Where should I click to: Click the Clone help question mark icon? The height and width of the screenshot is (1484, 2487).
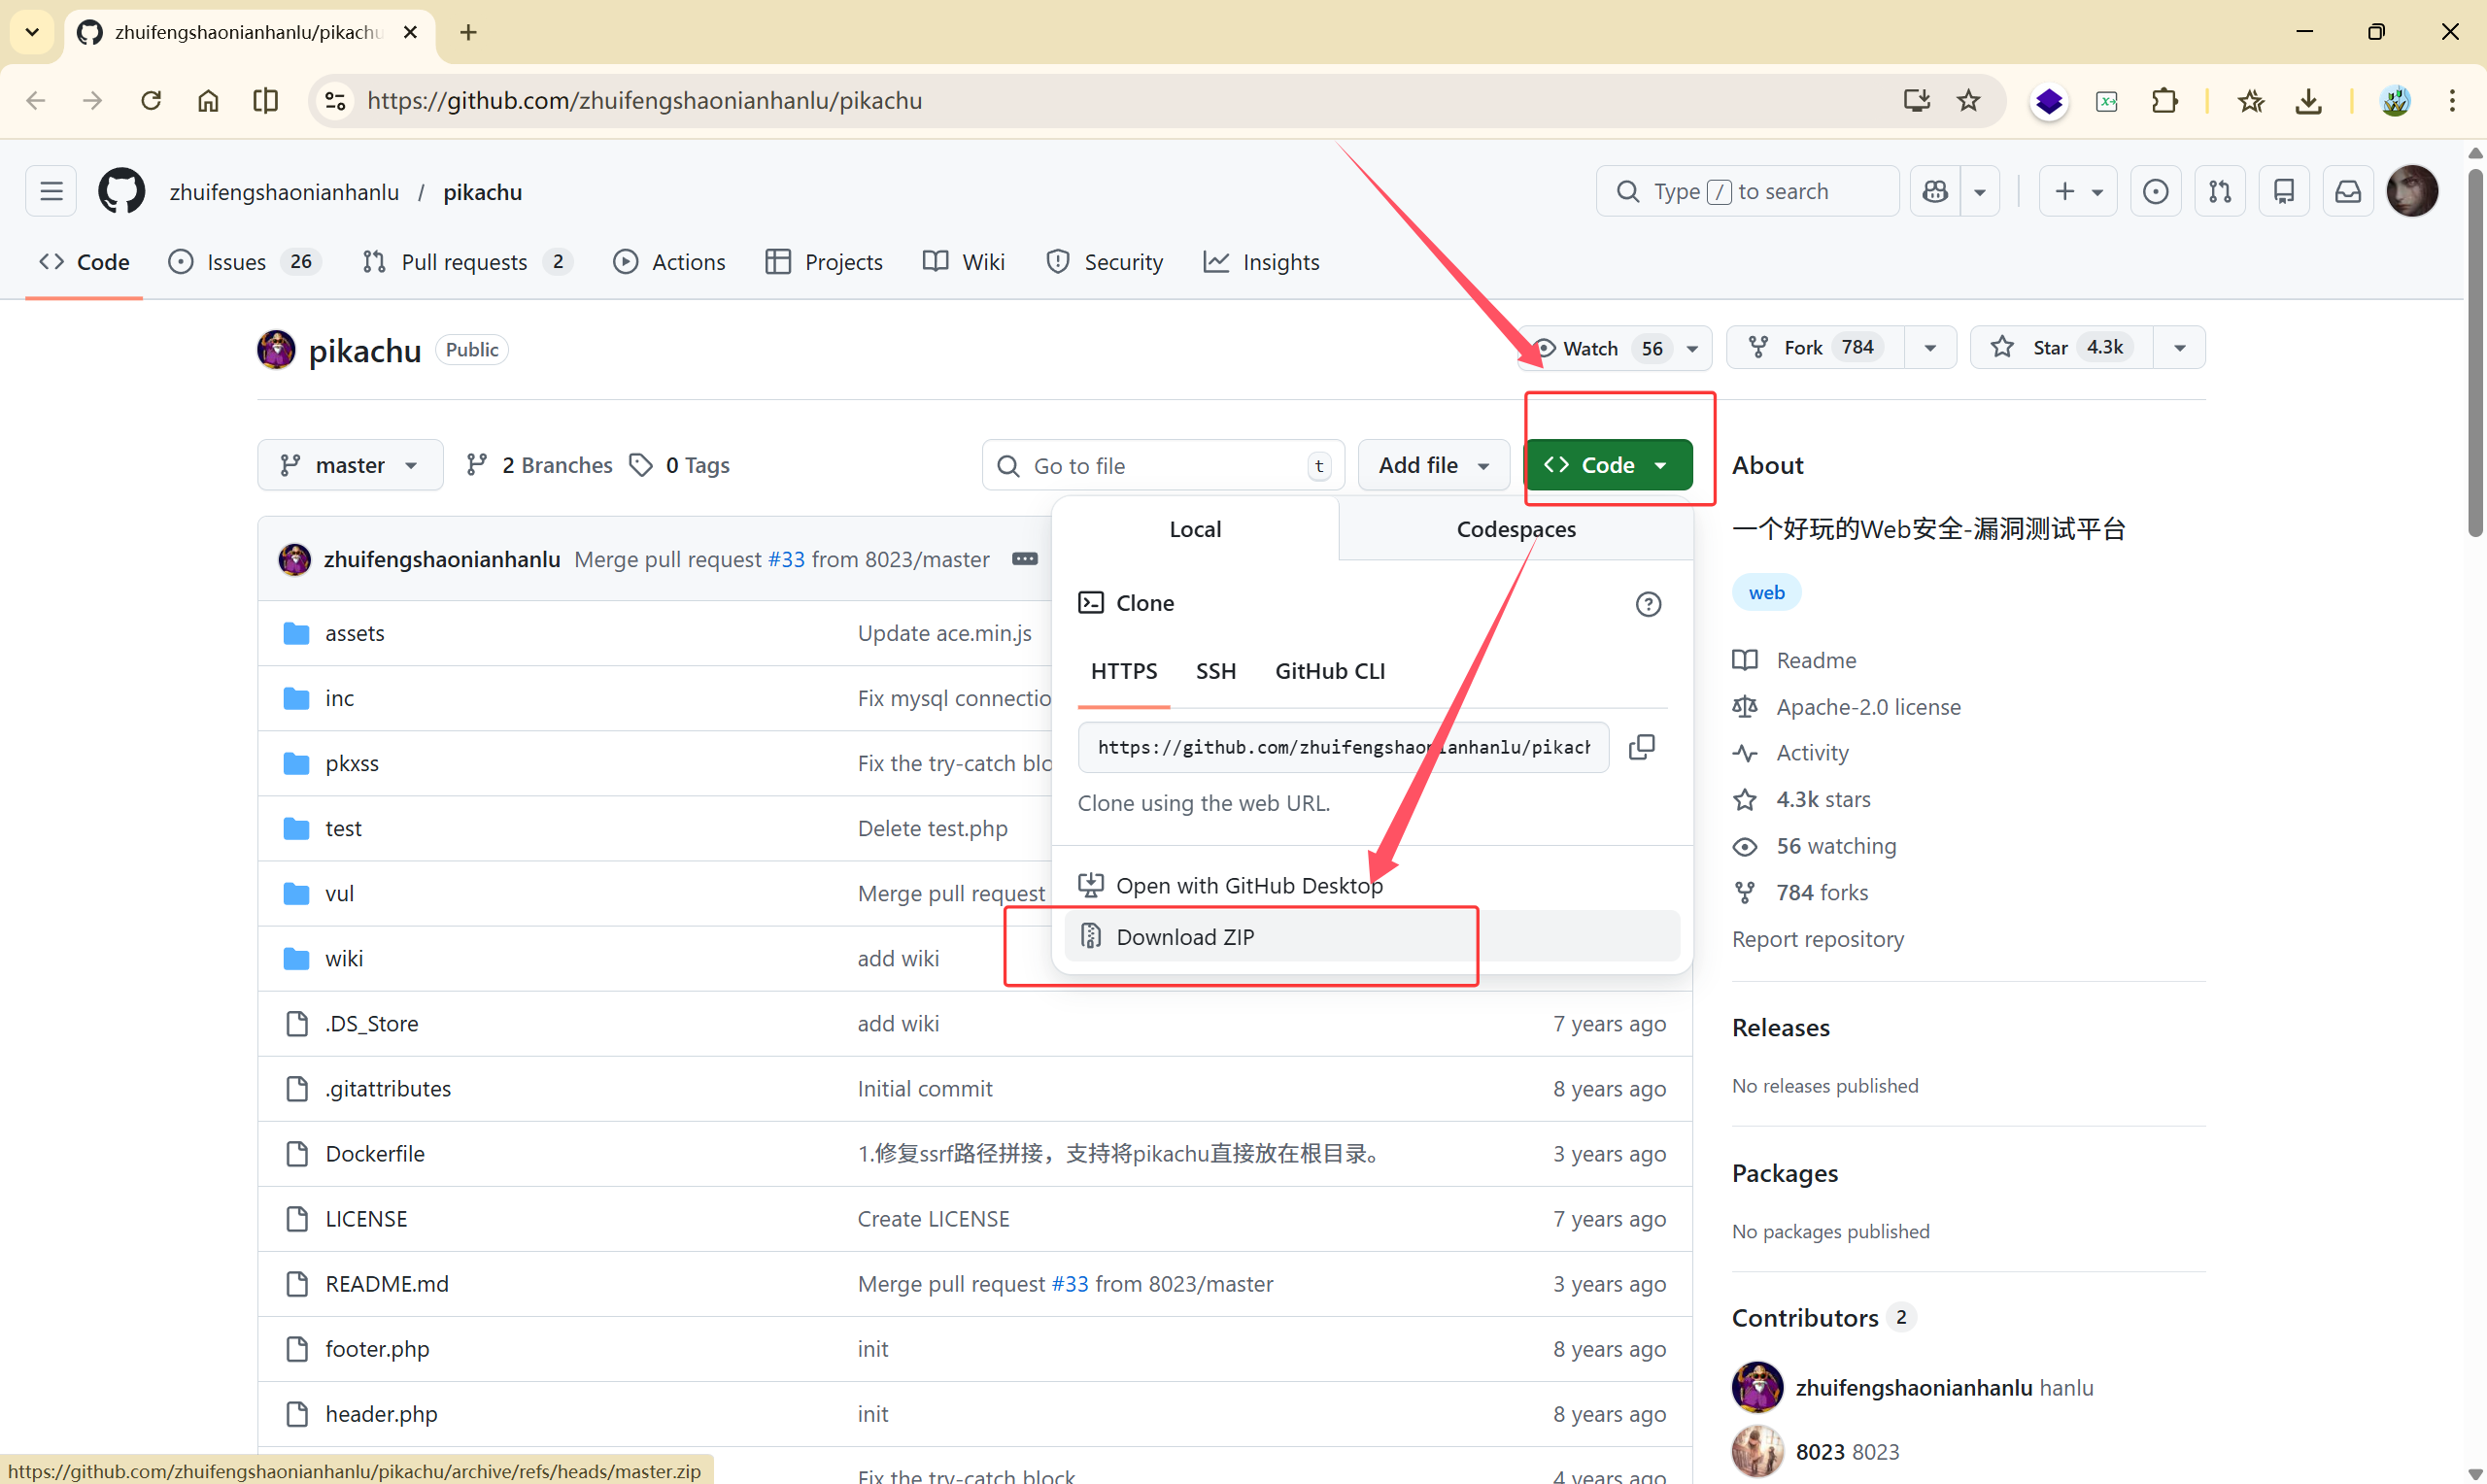[1648, 604]
